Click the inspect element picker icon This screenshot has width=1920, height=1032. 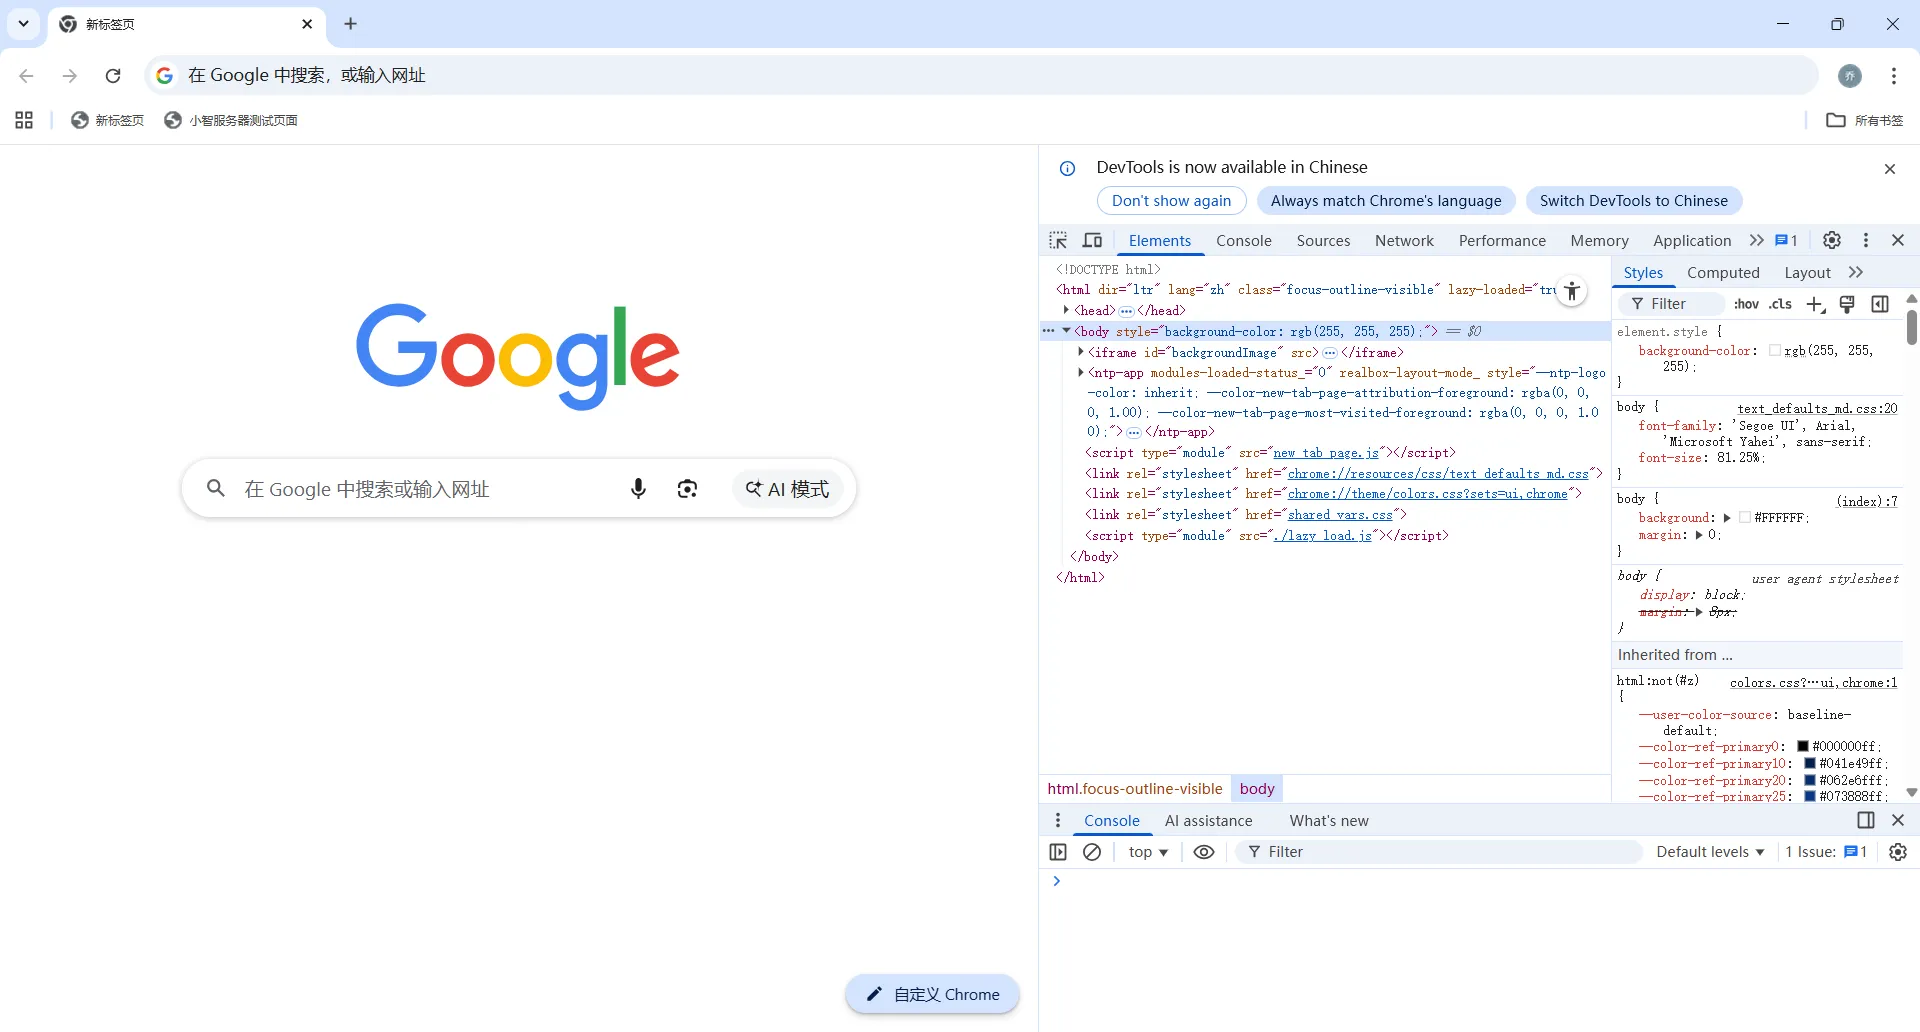point(1058,240)
